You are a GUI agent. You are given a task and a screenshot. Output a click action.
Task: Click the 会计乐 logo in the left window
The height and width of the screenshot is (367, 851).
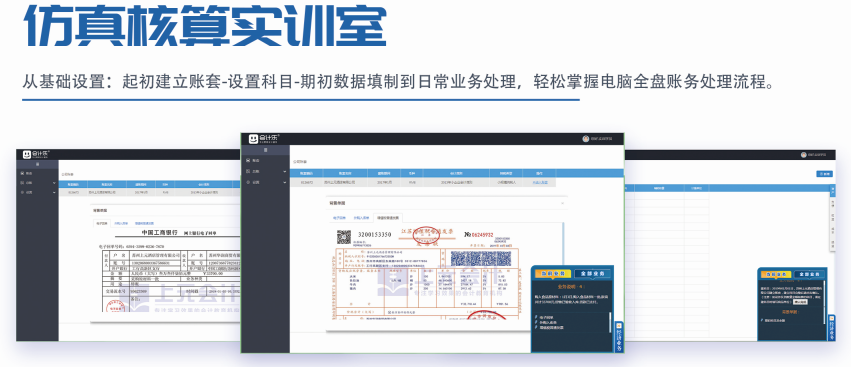point(35,155)
